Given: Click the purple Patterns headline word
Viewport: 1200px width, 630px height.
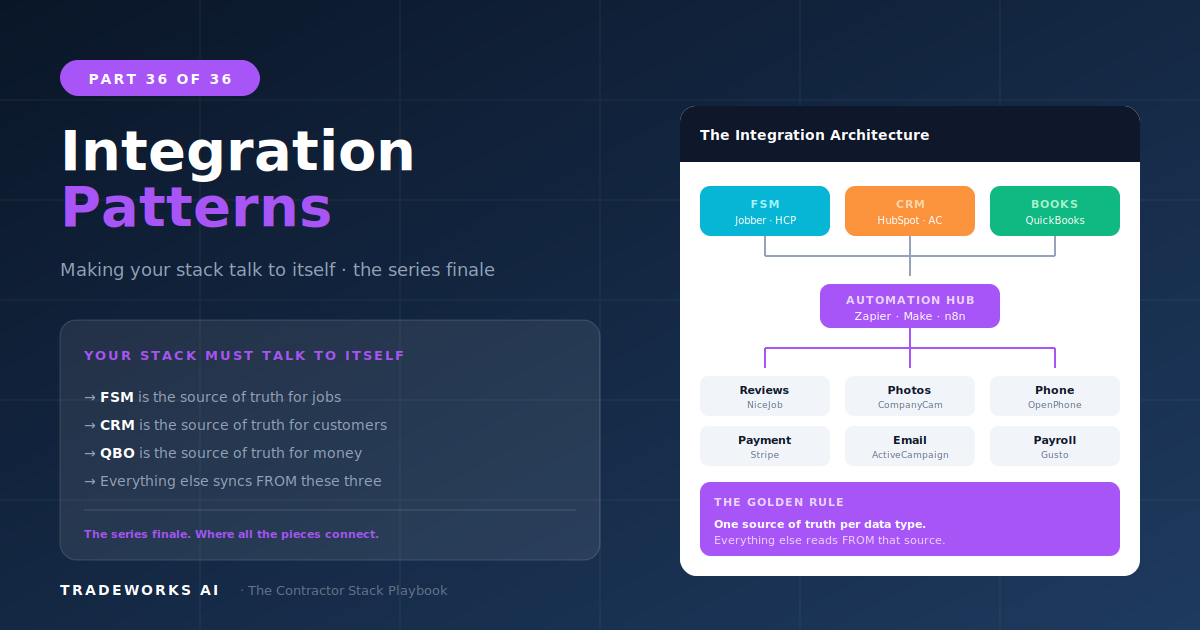Looking at the screenshot, I should point(196,208).
